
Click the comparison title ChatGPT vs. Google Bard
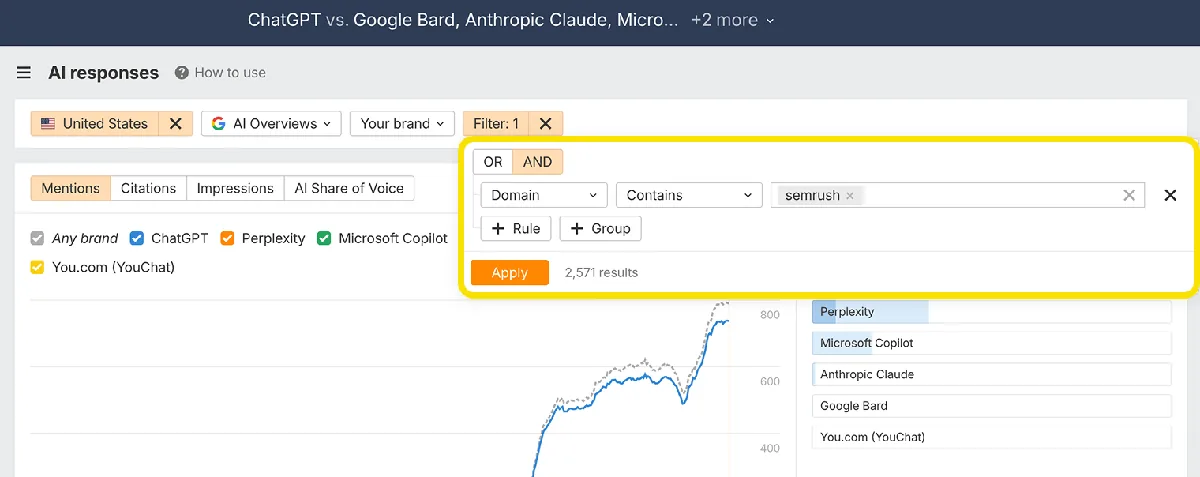(463, 20)
